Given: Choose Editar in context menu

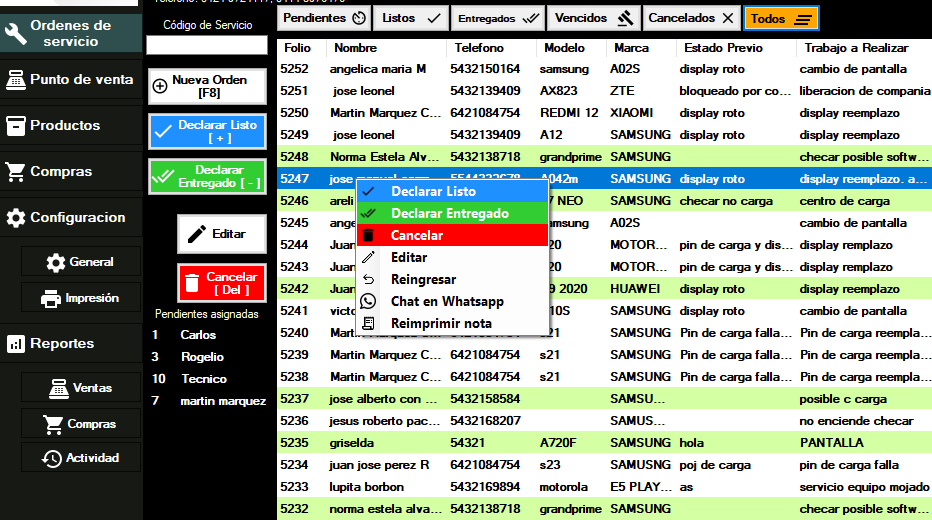Looking at the screenshot, I should coord(452,257).
